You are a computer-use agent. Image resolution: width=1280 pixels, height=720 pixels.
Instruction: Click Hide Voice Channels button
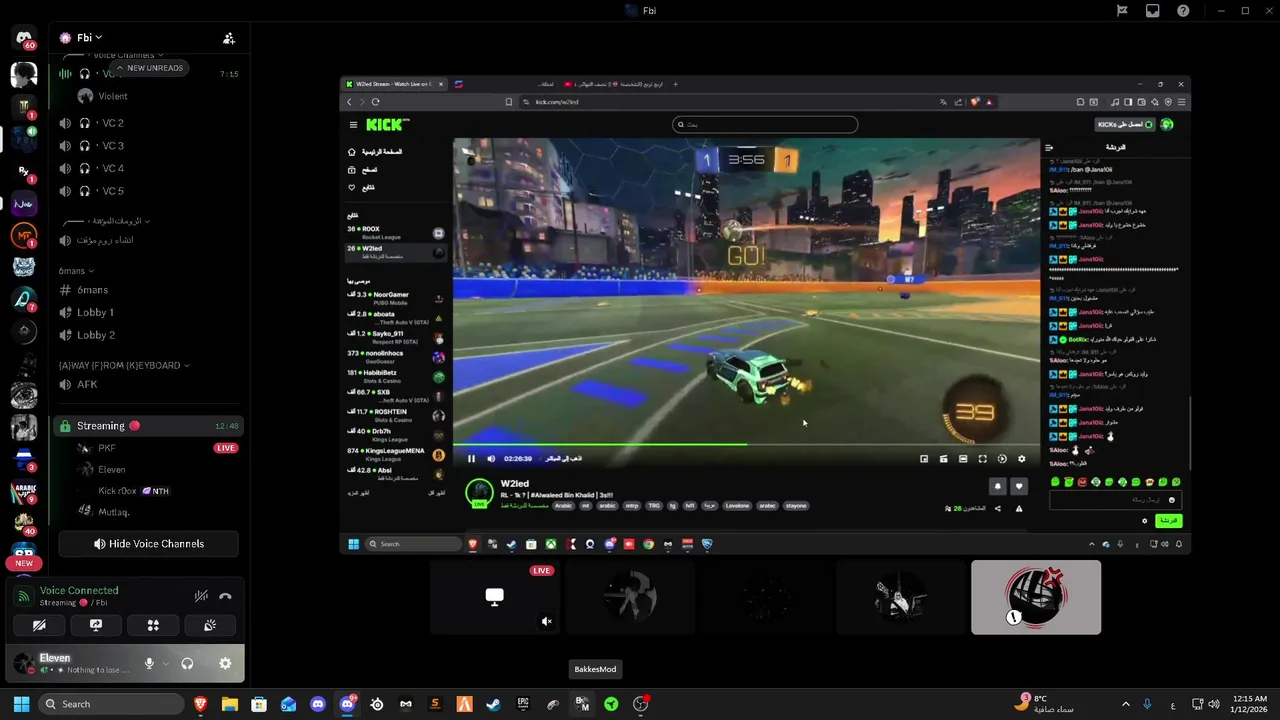(148, 544)
